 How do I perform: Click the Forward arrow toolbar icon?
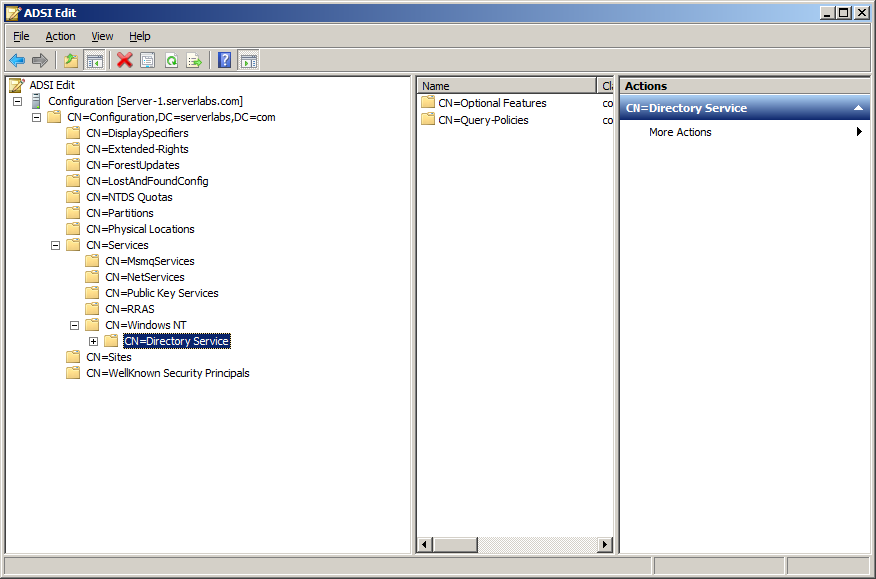pos(40,60)
